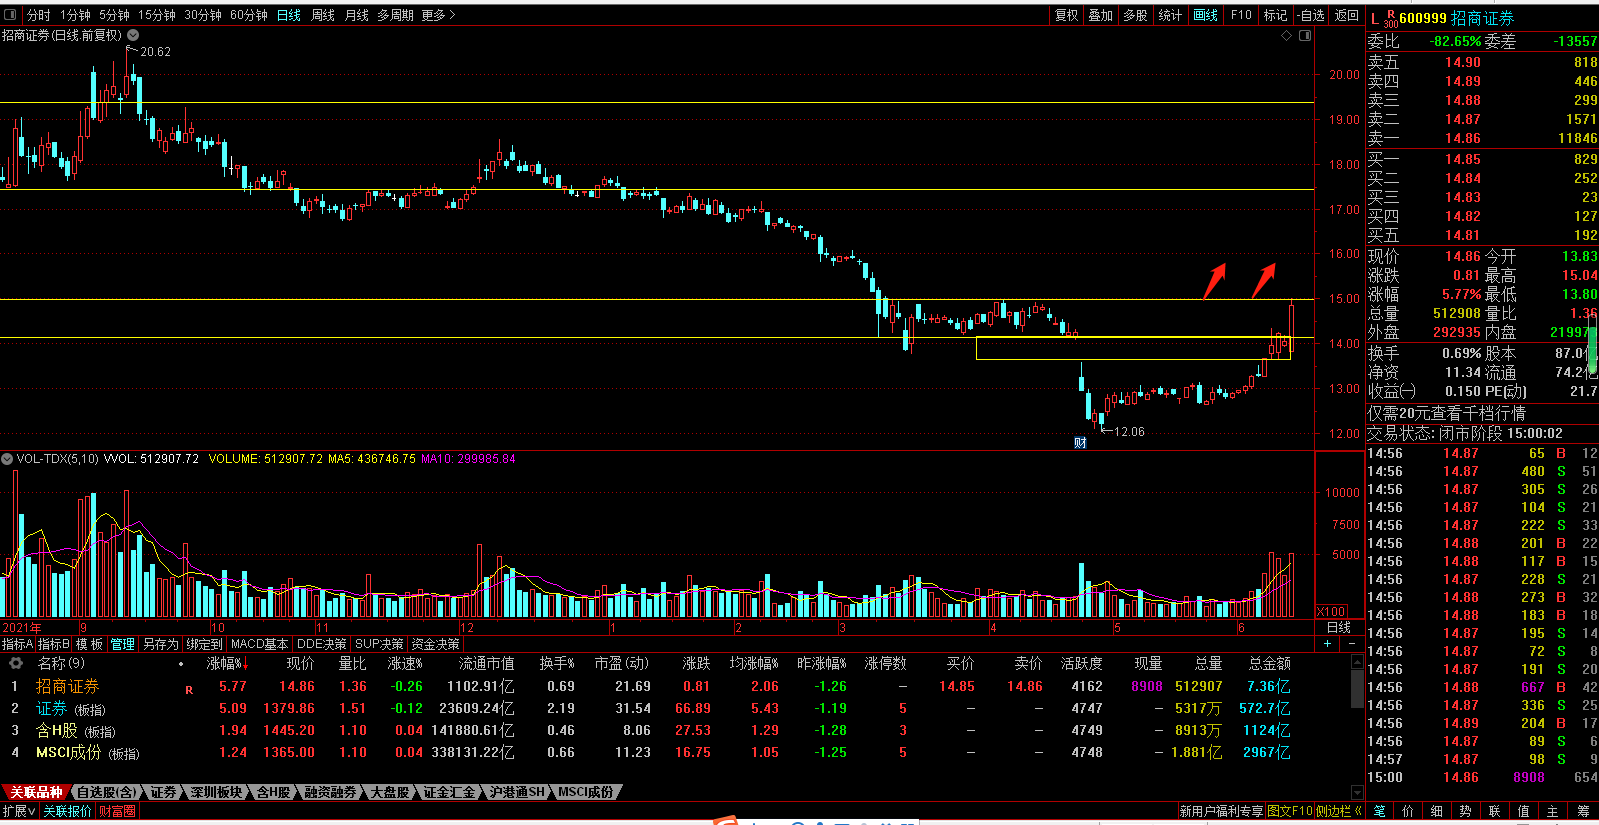Select the MACD基本 template
This screenshot has height=825, width=1599.
point(259,644)
